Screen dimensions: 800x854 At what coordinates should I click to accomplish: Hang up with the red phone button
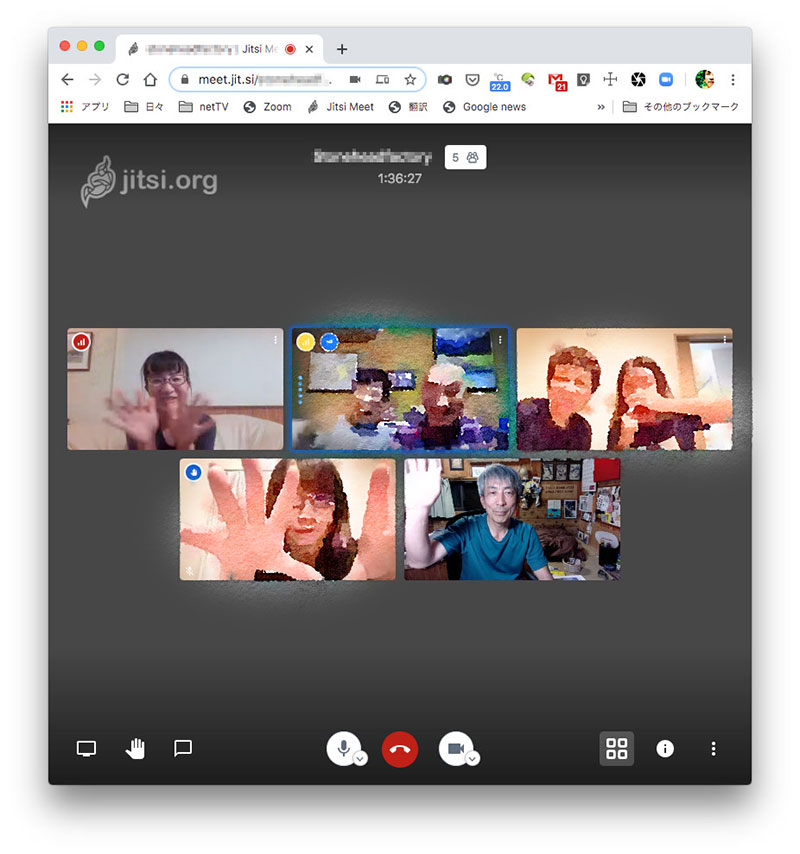400,748
